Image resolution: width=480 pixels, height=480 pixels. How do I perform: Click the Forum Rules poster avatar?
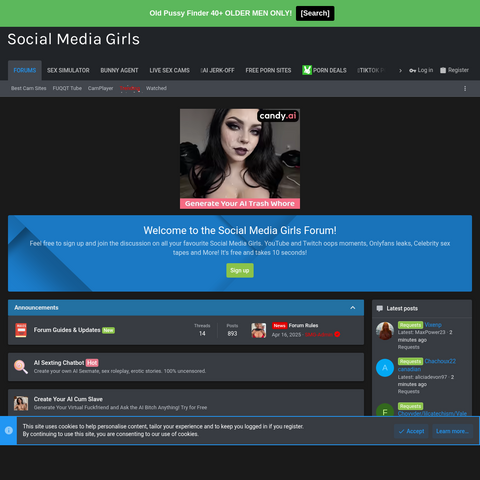tap(259, 330)
